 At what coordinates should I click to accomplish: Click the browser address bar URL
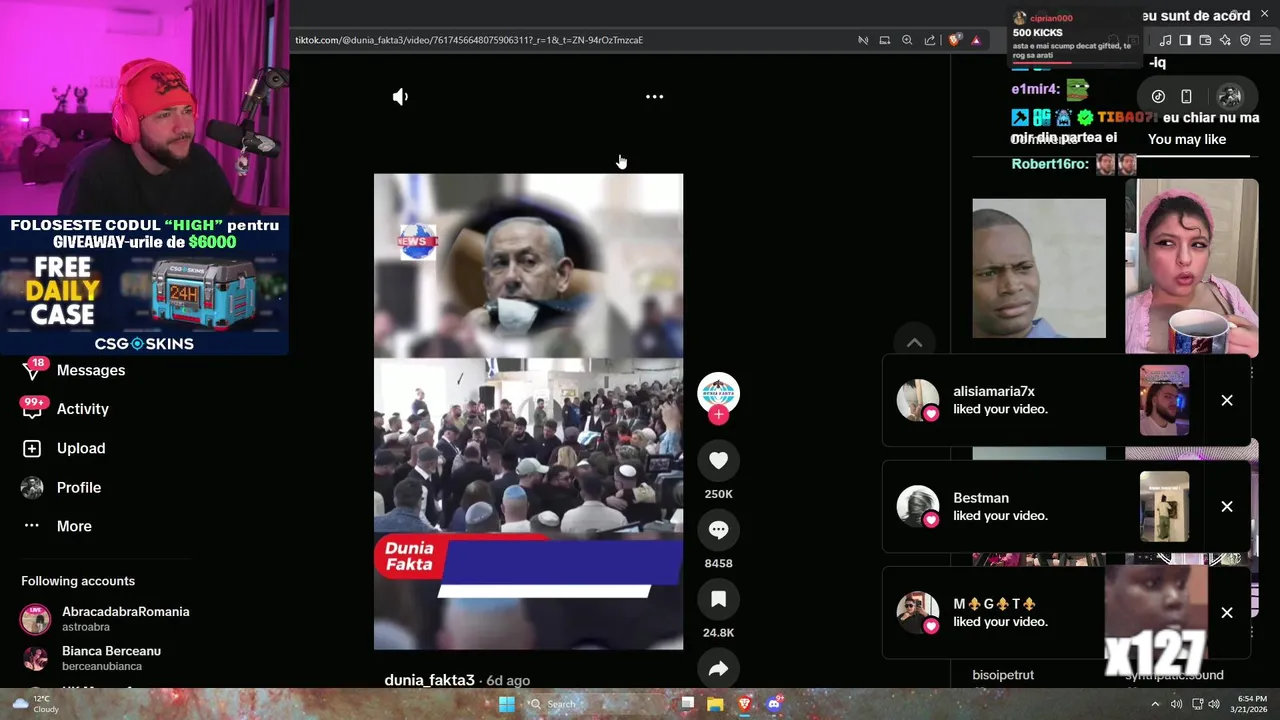tap(469, 40)
